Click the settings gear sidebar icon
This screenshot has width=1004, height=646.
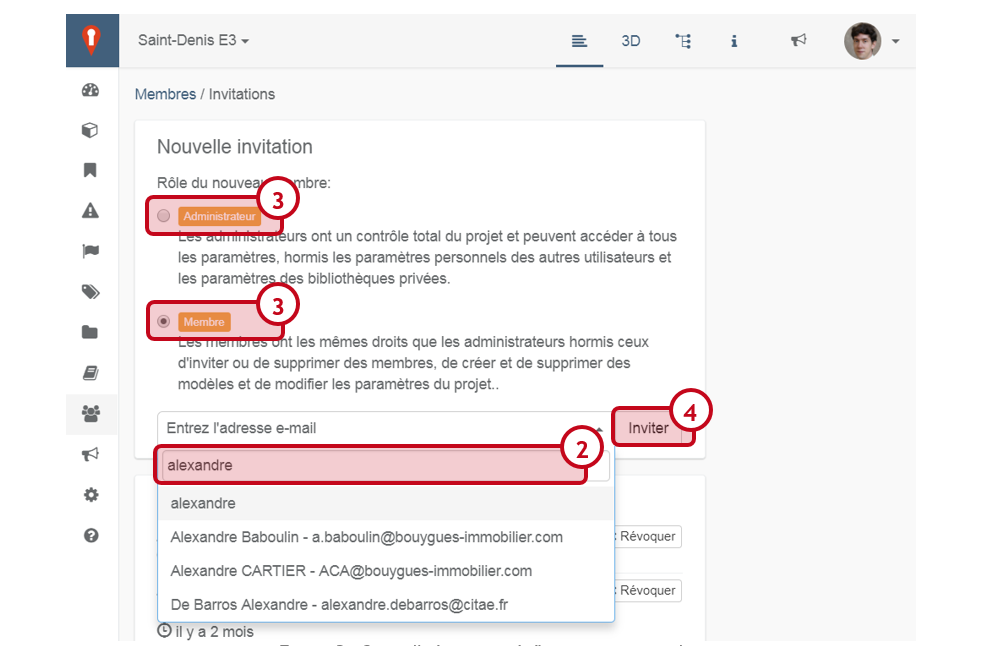tap(91, 494)
